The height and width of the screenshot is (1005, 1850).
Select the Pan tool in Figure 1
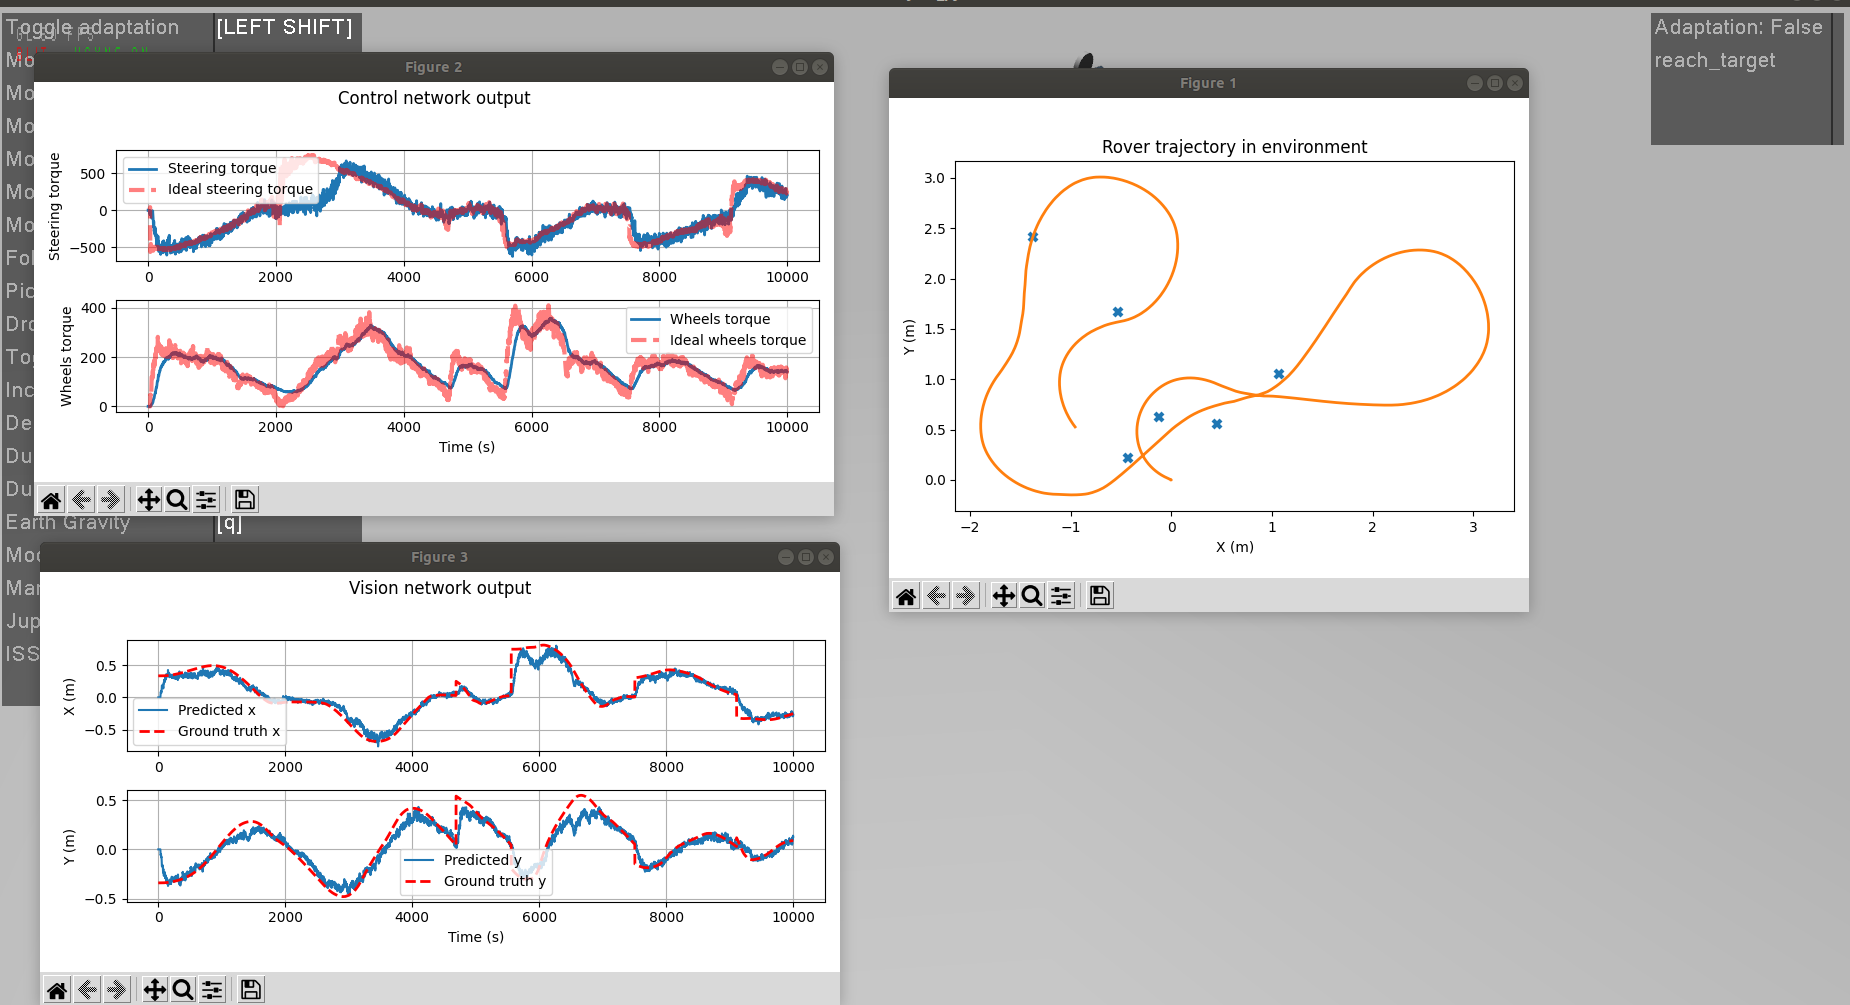pos(1003,596)
